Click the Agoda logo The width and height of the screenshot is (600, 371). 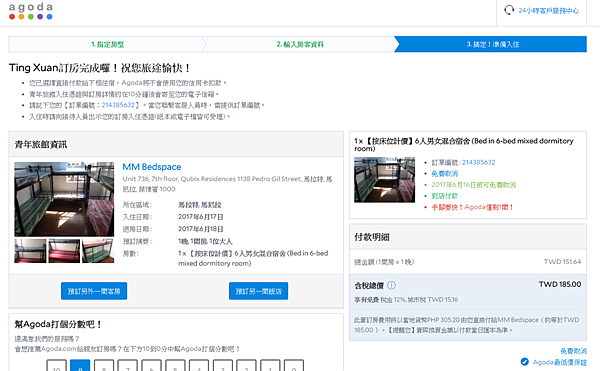click(x=31, y=11)
